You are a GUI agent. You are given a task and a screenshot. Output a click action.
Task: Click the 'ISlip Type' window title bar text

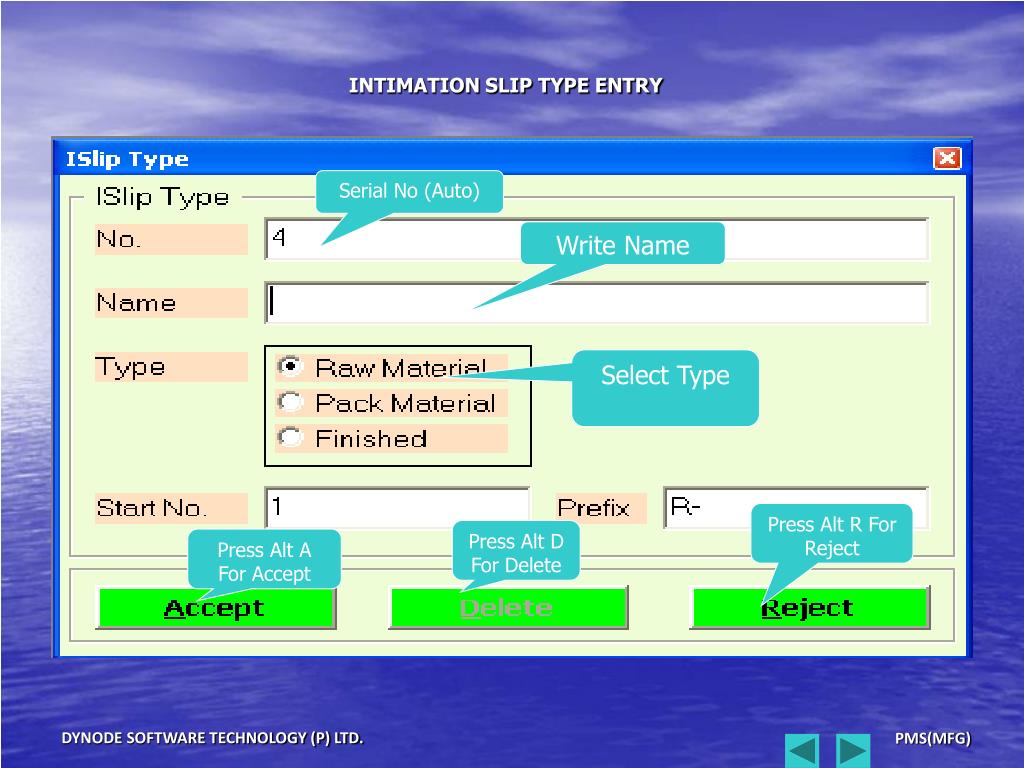[127, 159]
